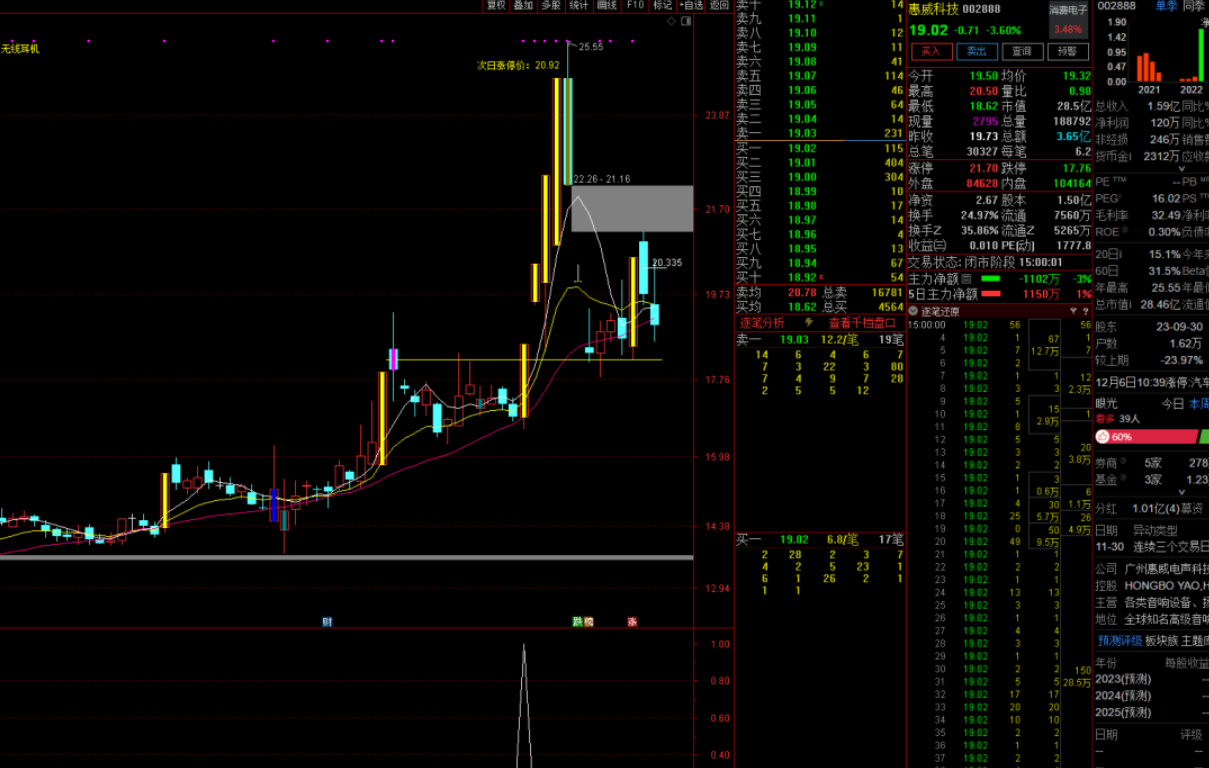The width and height of the screenshot is (1209, 768).
Task: Click the 股东 23-09-30 row
Action: (1152, 326)
